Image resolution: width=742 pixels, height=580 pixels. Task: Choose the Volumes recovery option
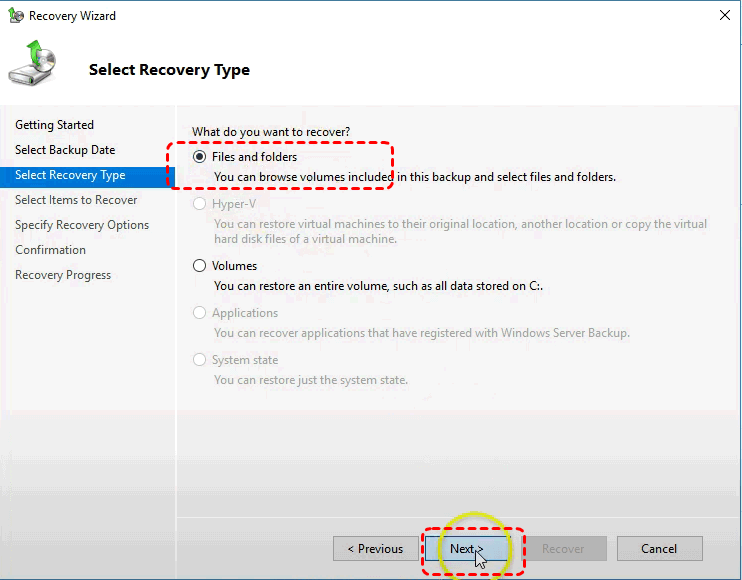click(x=199, y=266)
